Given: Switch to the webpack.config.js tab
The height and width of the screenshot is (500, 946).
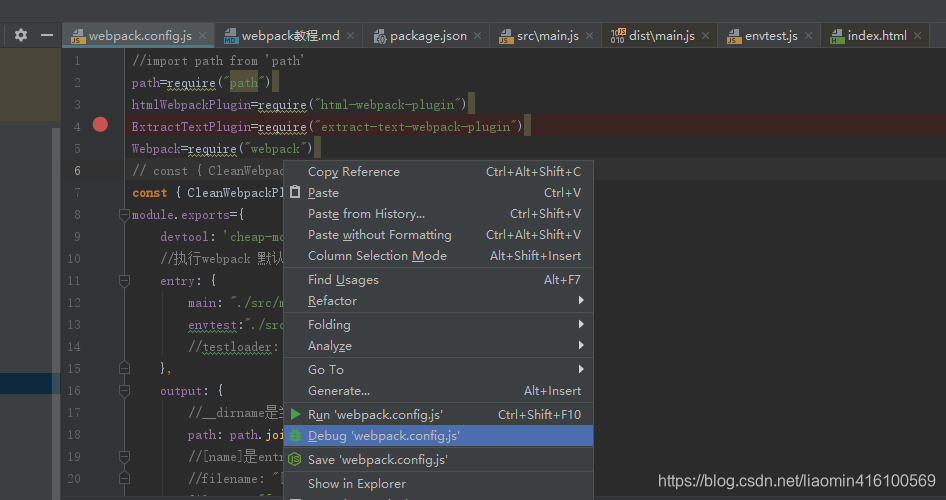Looking at the screenshot, I should (x=140, y=36).
